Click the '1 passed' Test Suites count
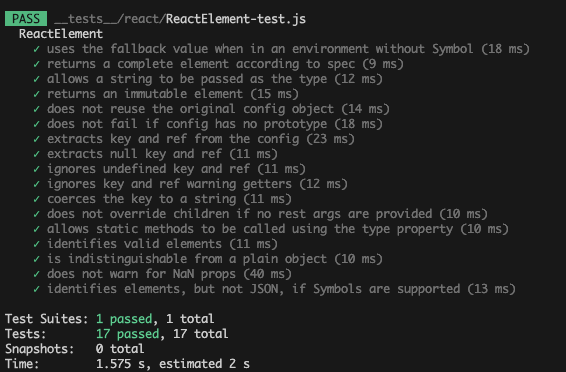 pyautogui.click(x=124, y=319)
